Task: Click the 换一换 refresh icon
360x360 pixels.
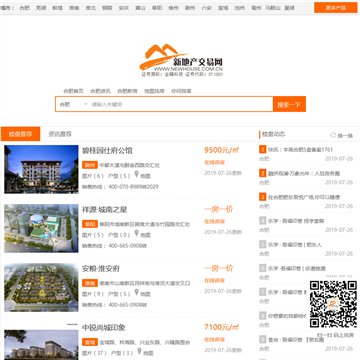Action: point(333,135)
